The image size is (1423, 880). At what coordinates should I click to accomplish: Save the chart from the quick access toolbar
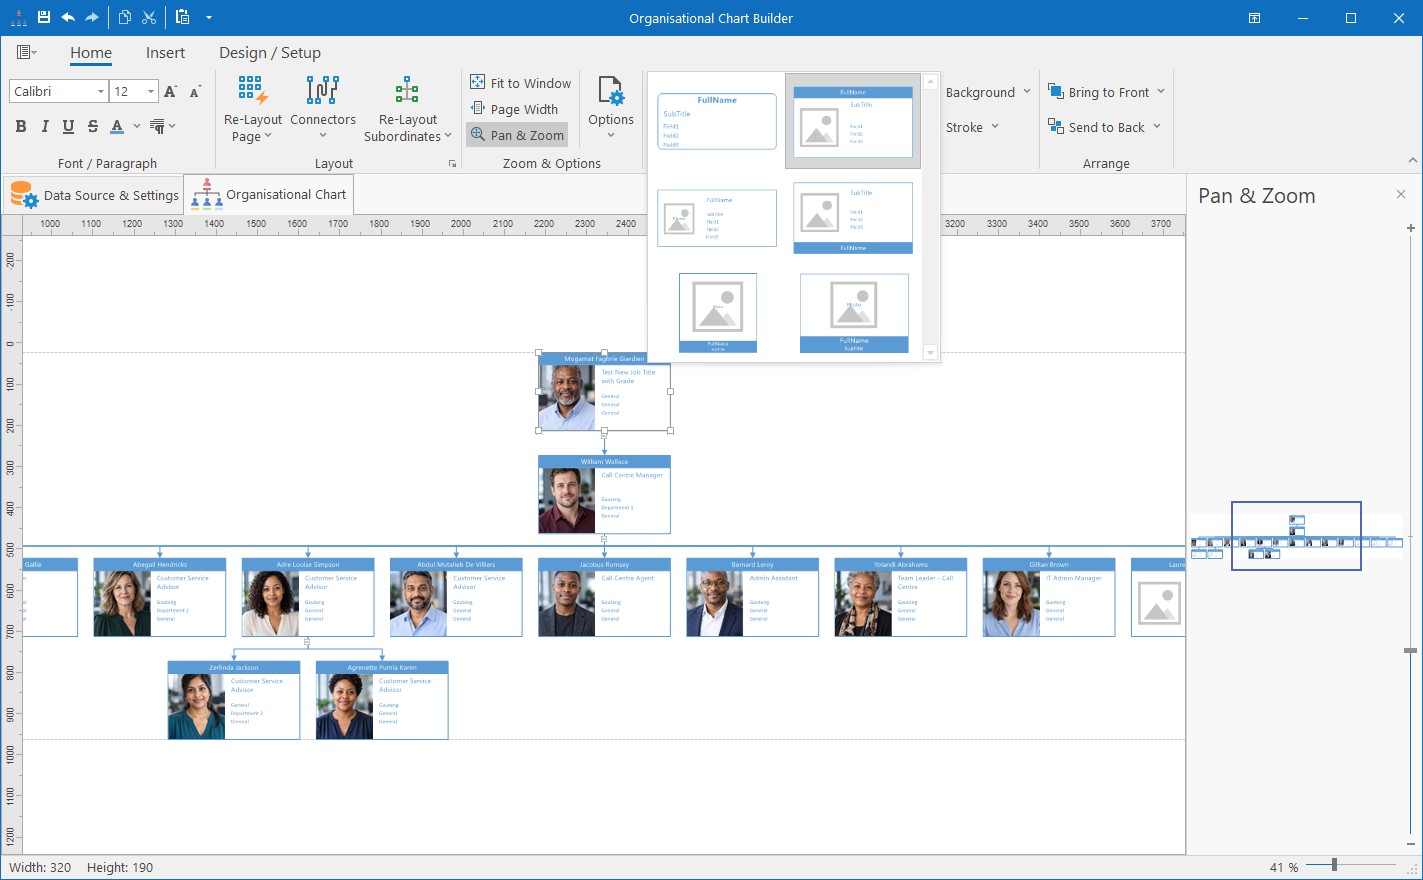43,17
